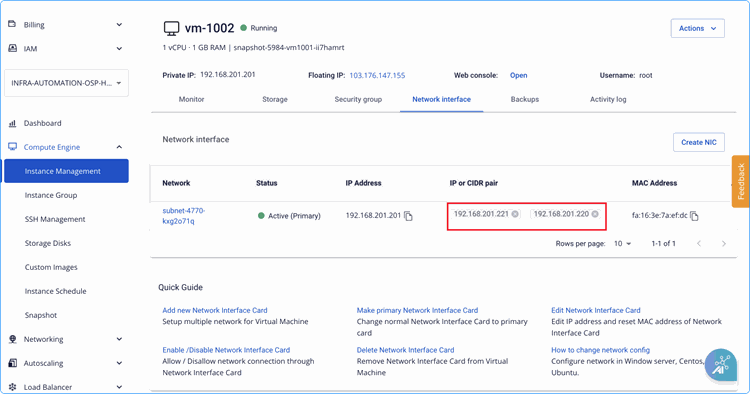Open Instance Group in the sidebar

(51, 195)
